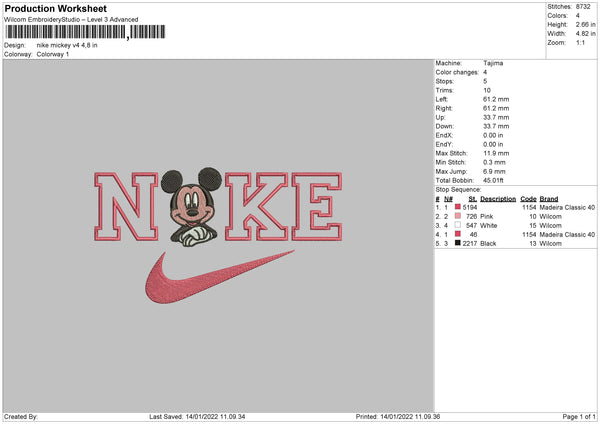The image size is (600, 424).
Task: Click stitch count 5194 in stop 1
Action: 470,207
